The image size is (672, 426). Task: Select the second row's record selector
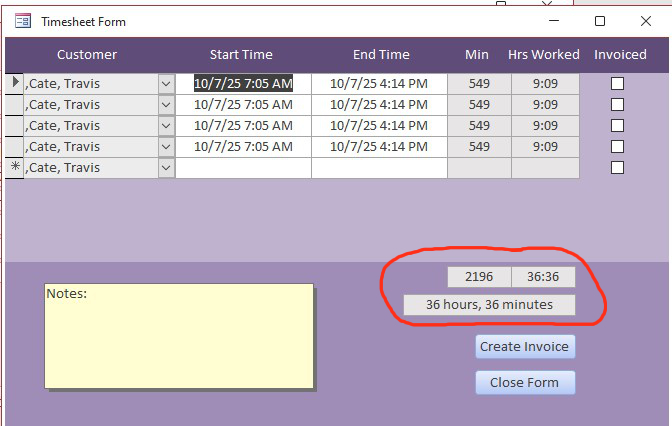pyautogui.click(x=15, y=104)
